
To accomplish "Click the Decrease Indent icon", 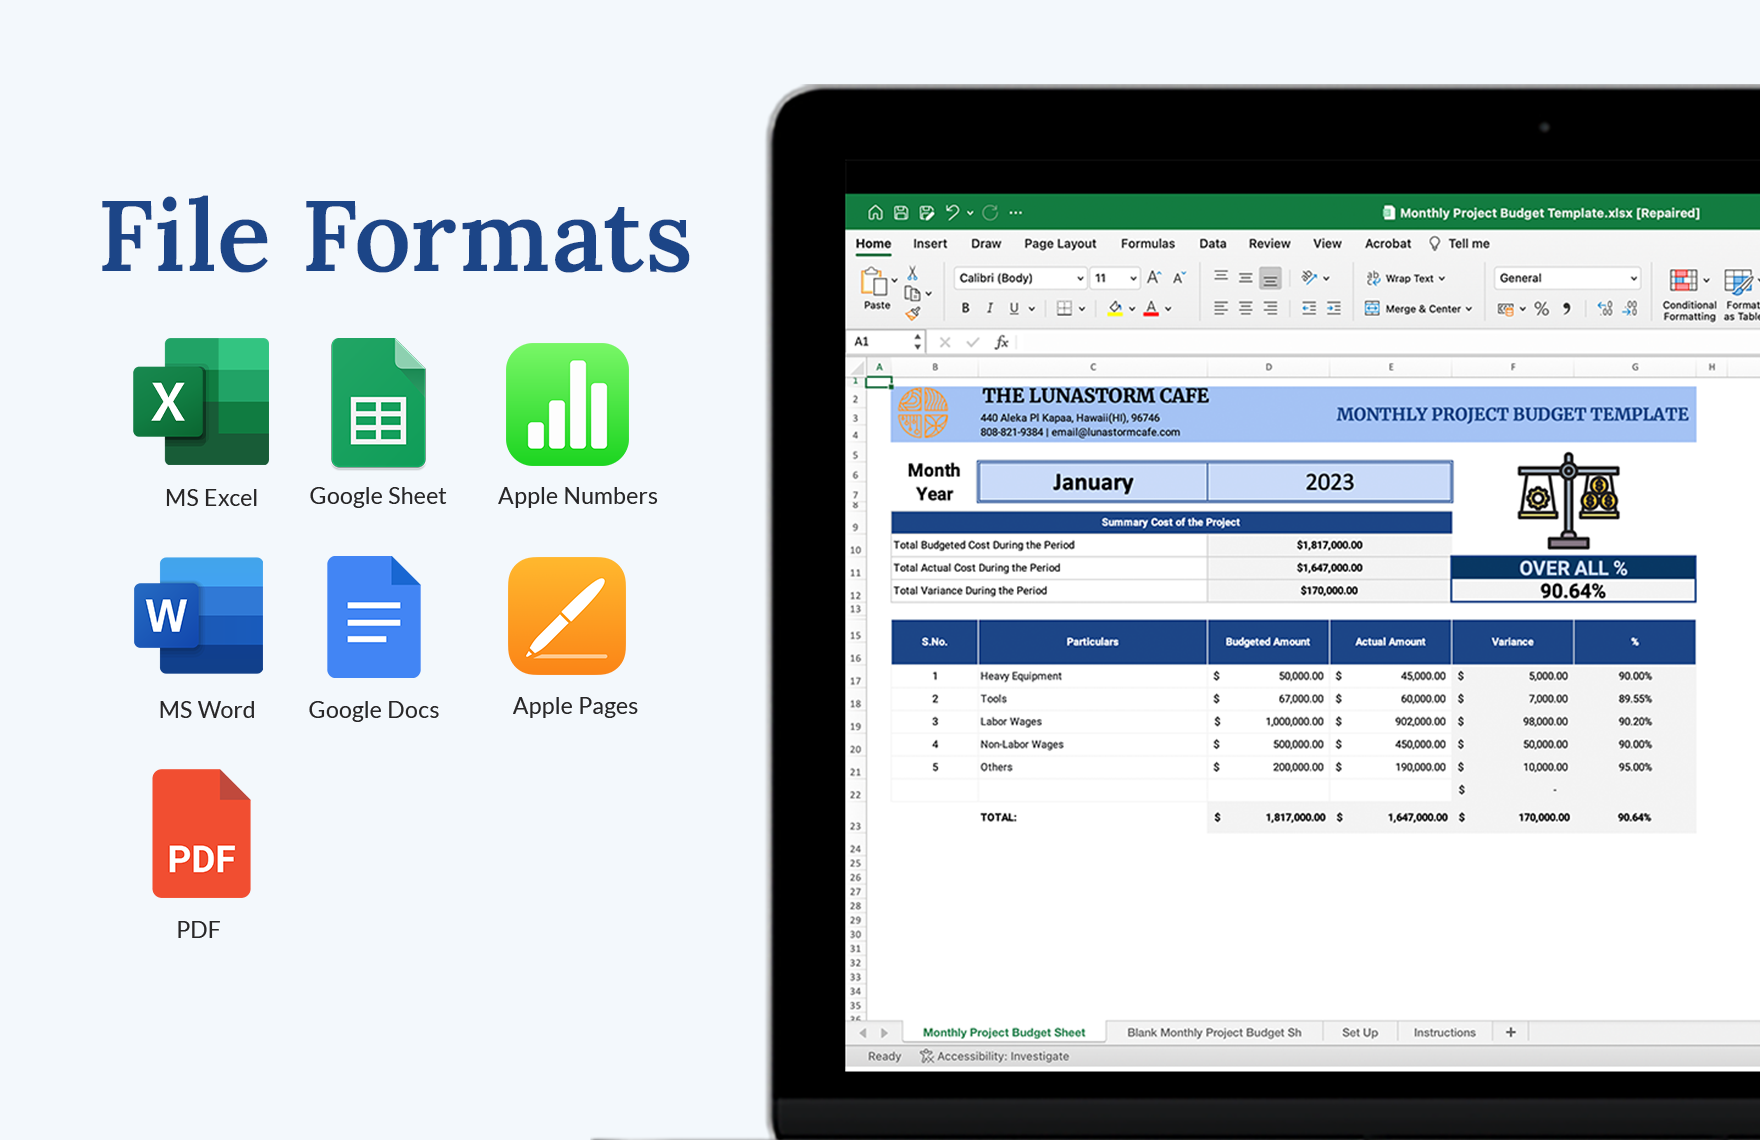I will coord(1309,308).
